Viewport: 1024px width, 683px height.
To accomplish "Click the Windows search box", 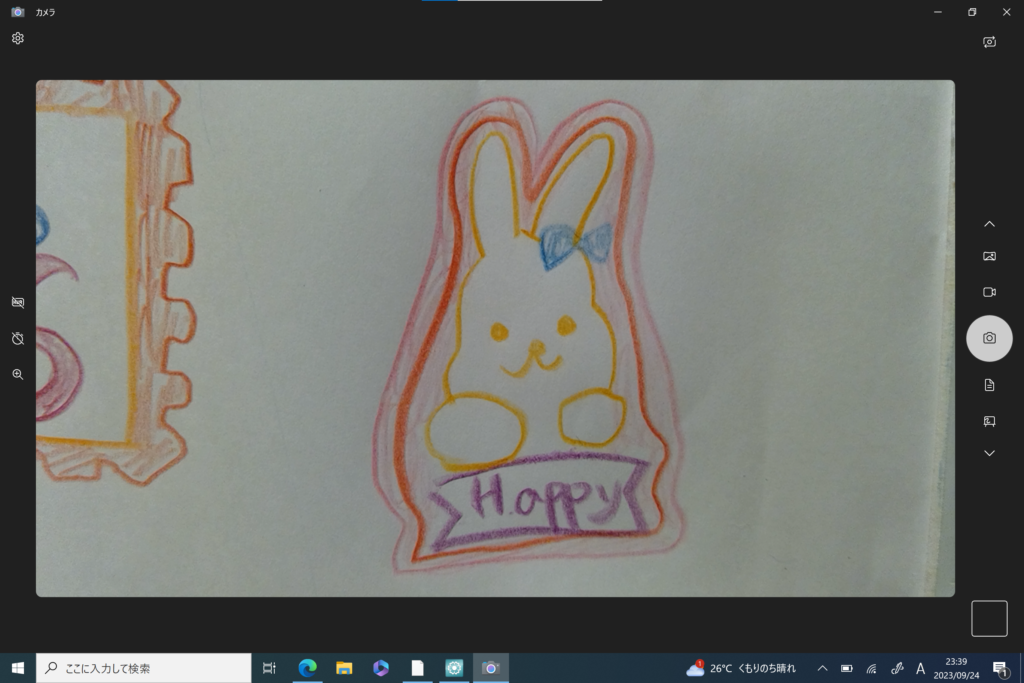I will (x=144, y=668).
